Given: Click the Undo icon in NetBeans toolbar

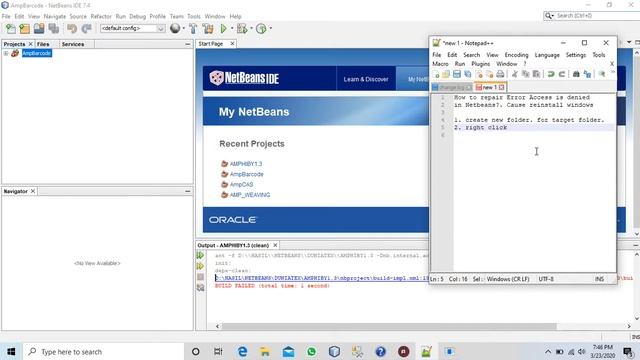Looking at the screenshot, I should click(72, 29).
